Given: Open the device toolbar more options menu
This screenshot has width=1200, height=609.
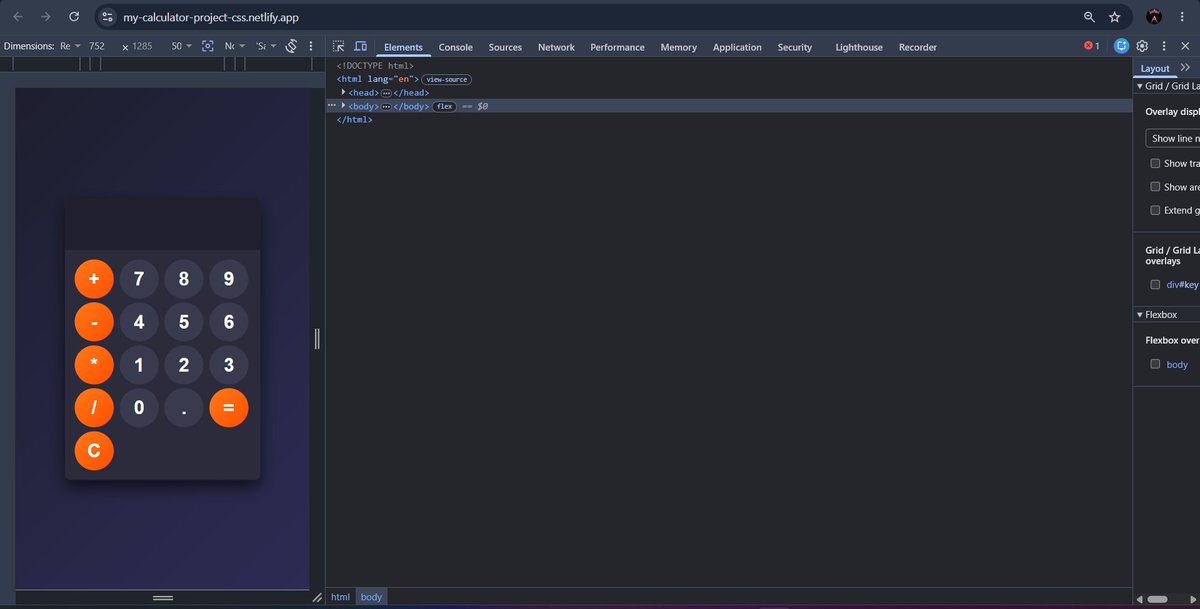Looking at the screenshot, I should click(311, 46).
